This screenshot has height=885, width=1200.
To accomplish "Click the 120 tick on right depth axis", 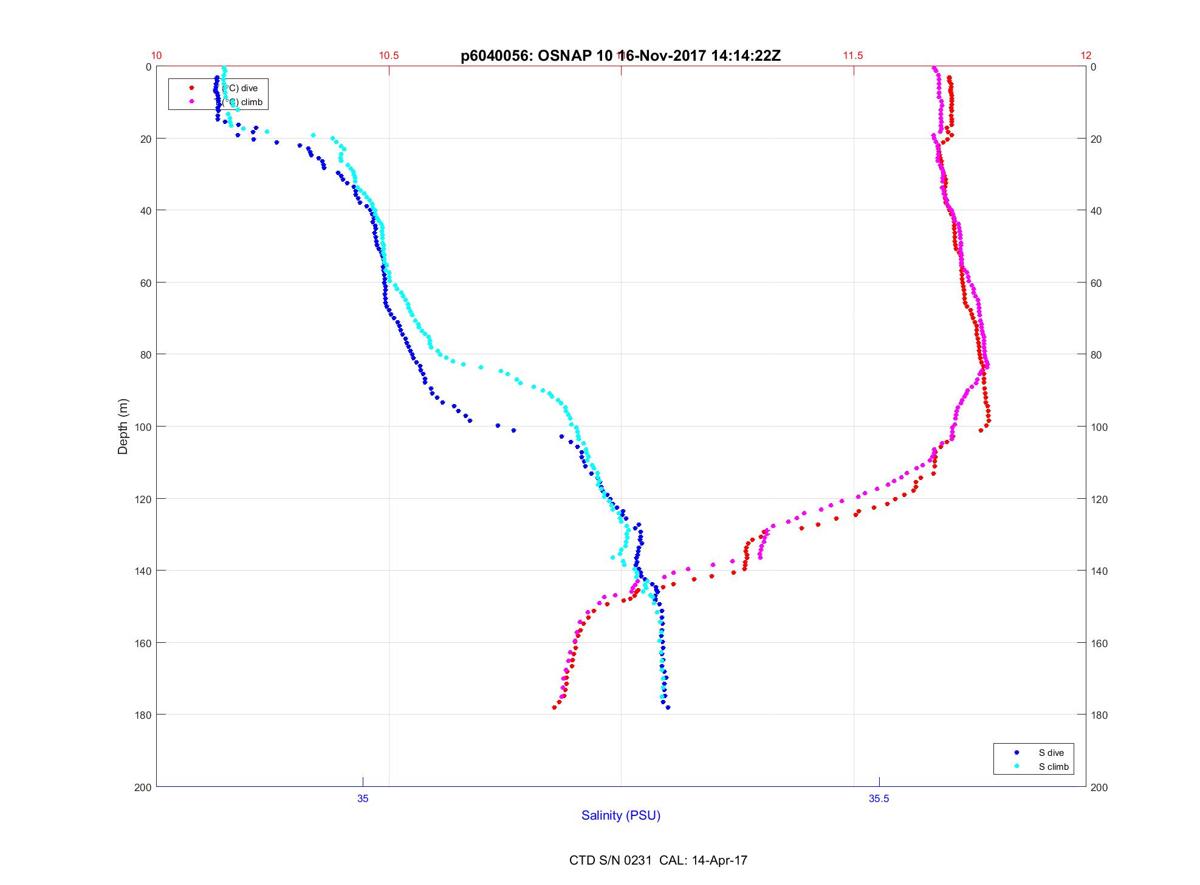I will pos(1101,499).
